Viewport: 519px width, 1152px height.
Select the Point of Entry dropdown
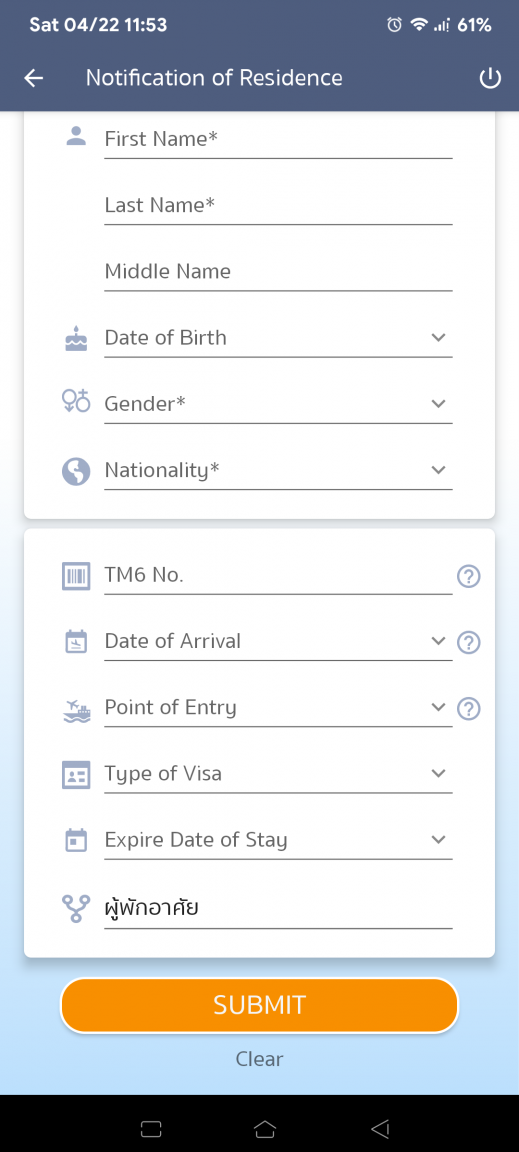[x=278, y=708]
